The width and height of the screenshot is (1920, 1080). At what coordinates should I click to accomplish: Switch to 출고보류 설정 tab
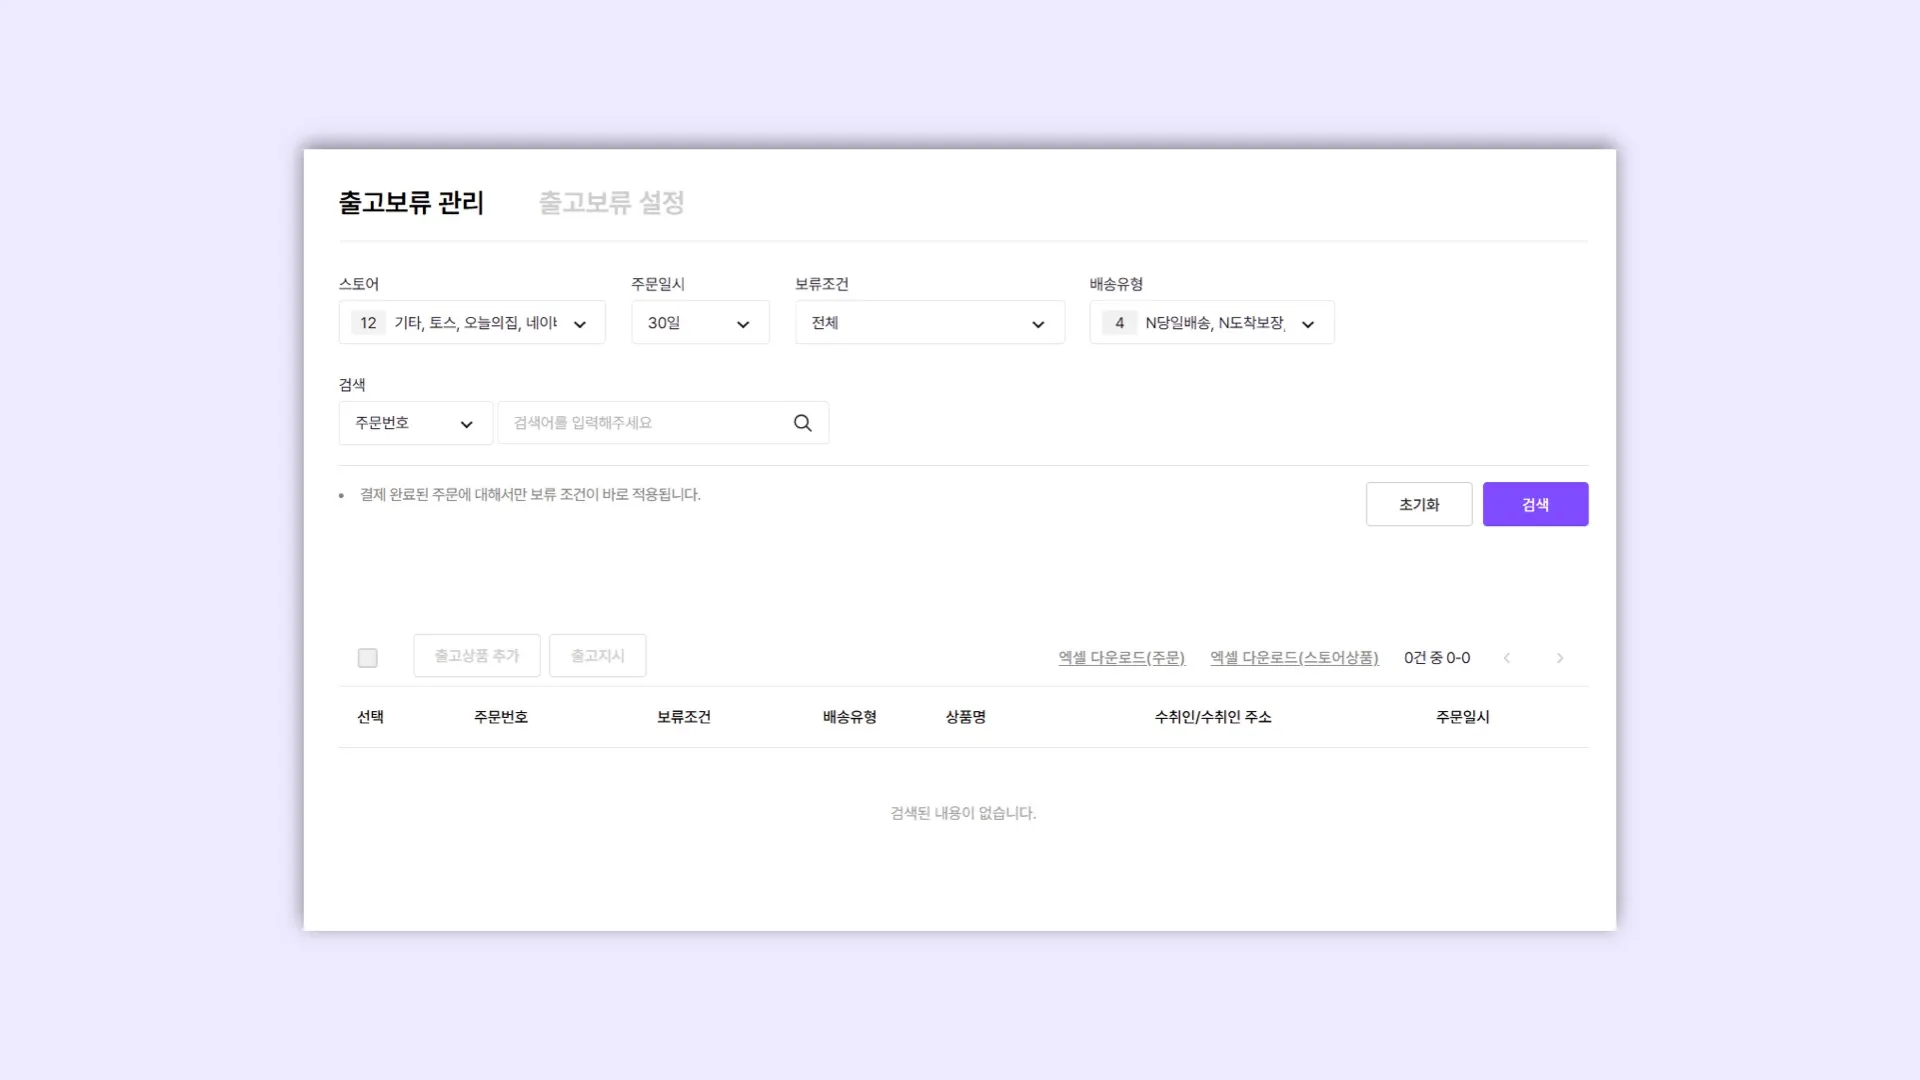pos(611,203)
